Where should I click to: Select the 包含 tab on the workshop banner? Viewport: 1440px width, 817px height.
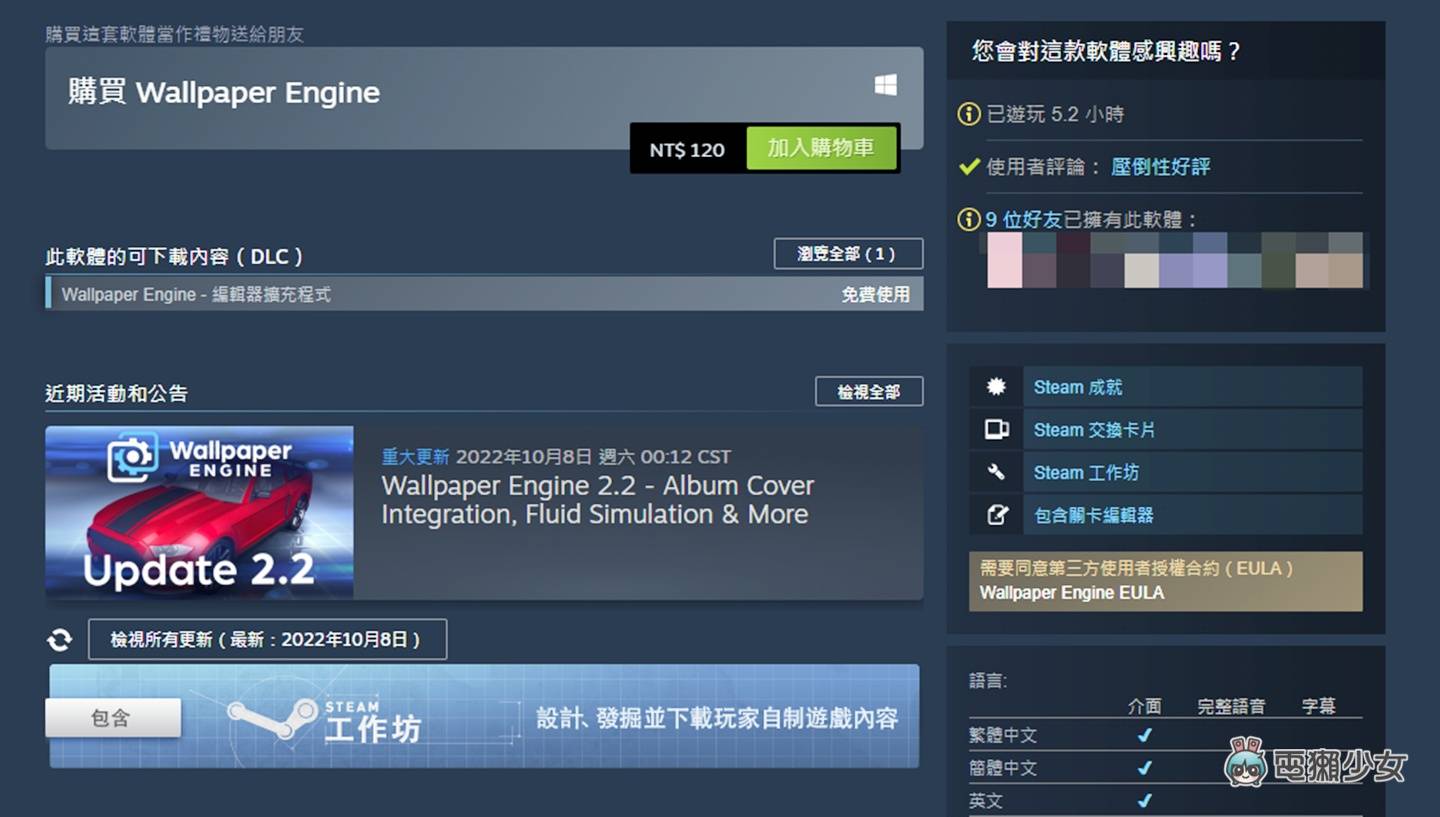coord(112,717)
